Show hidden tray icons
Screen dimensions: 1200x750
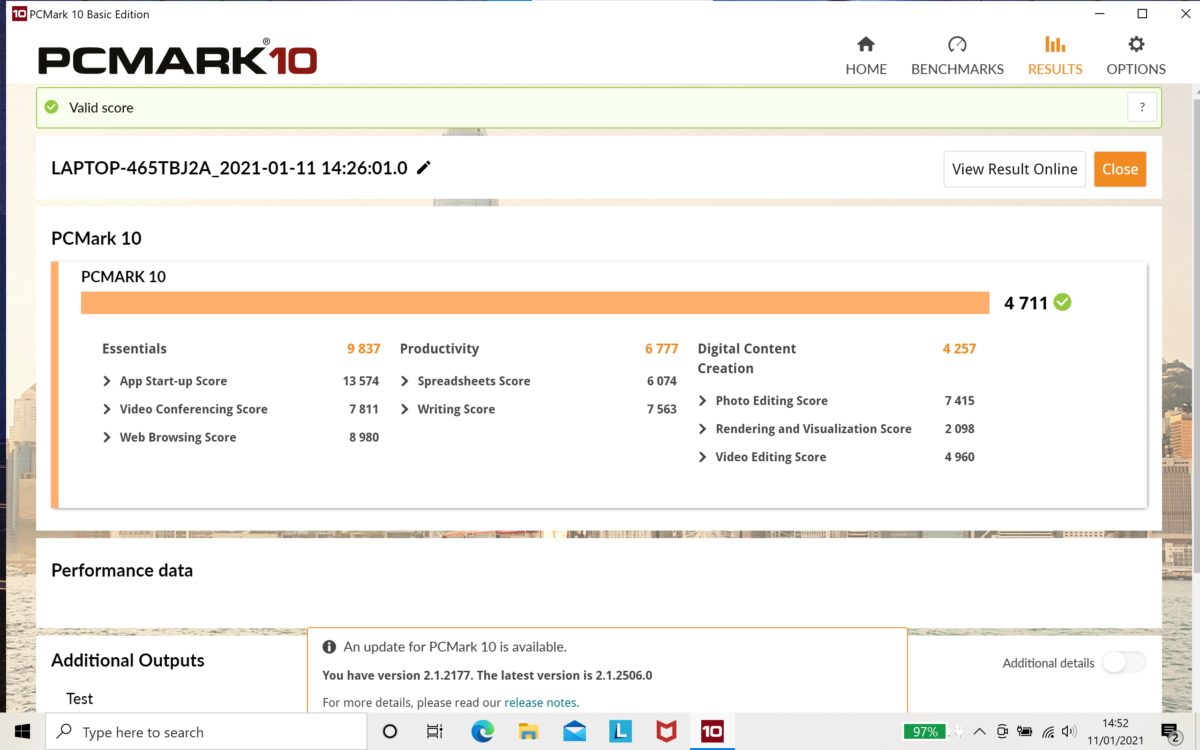[x=979, y=731]
